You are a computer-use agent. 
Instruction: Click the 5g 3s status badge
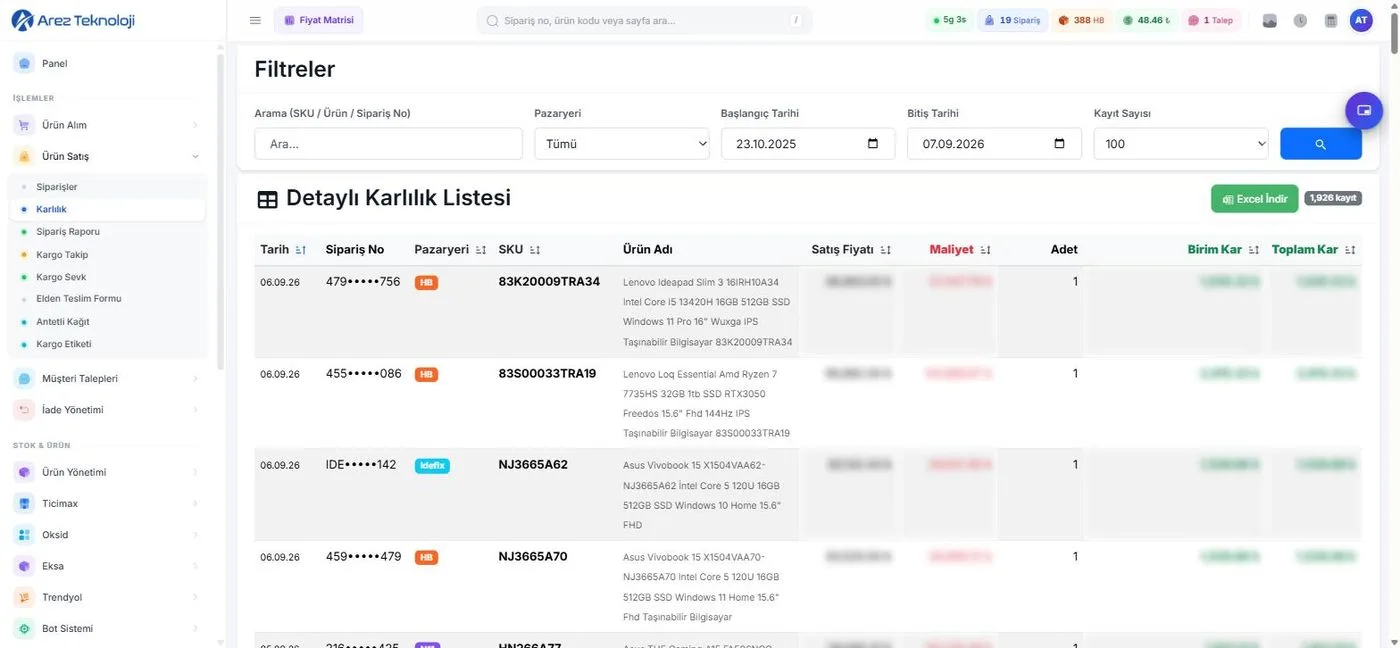pyautogui.click(x=949, y=20)
